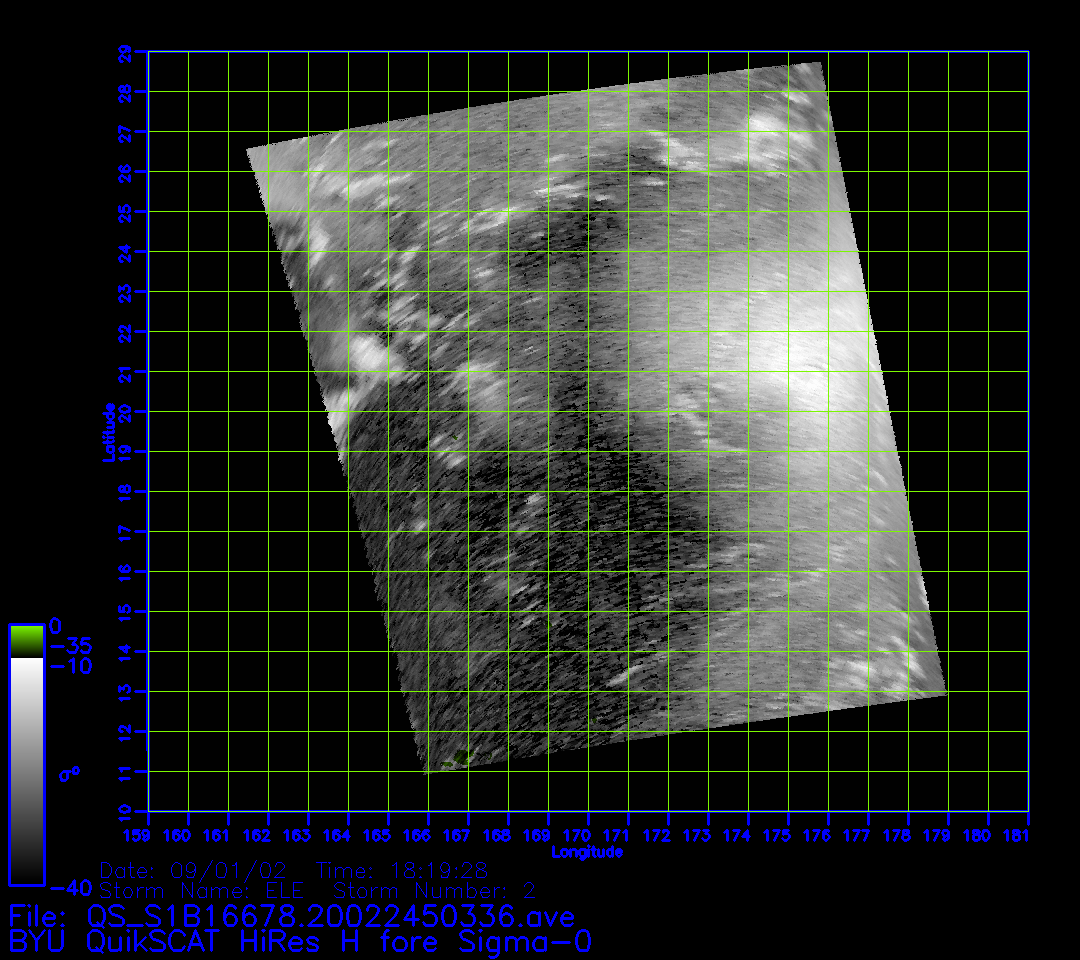Click the longitude tick label 170
The image size is (1080, 960).
click(x=588, y=836)
